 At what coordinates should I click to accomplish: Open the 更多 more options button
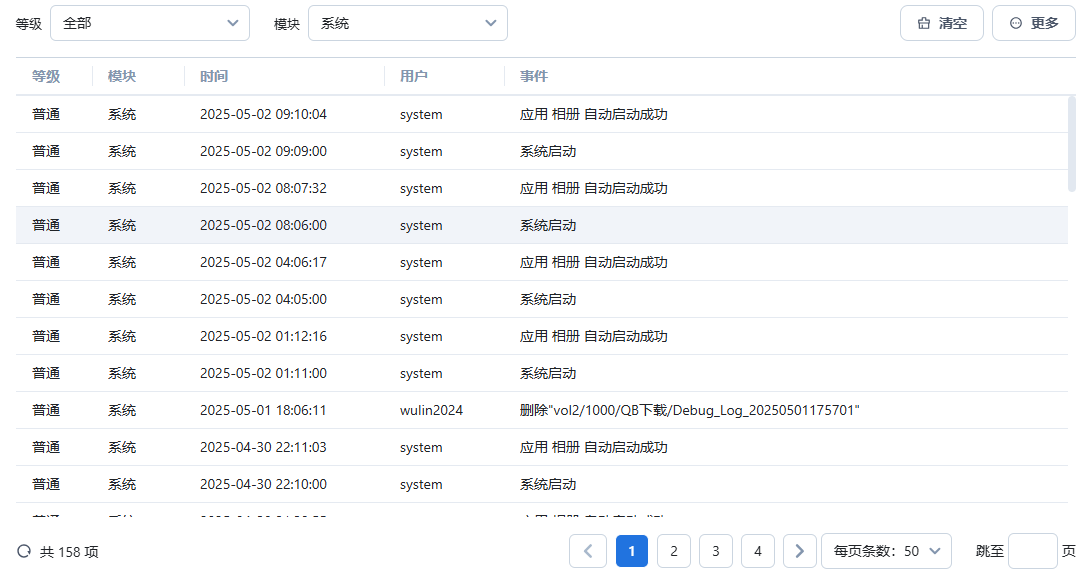tap(1034, 23)
